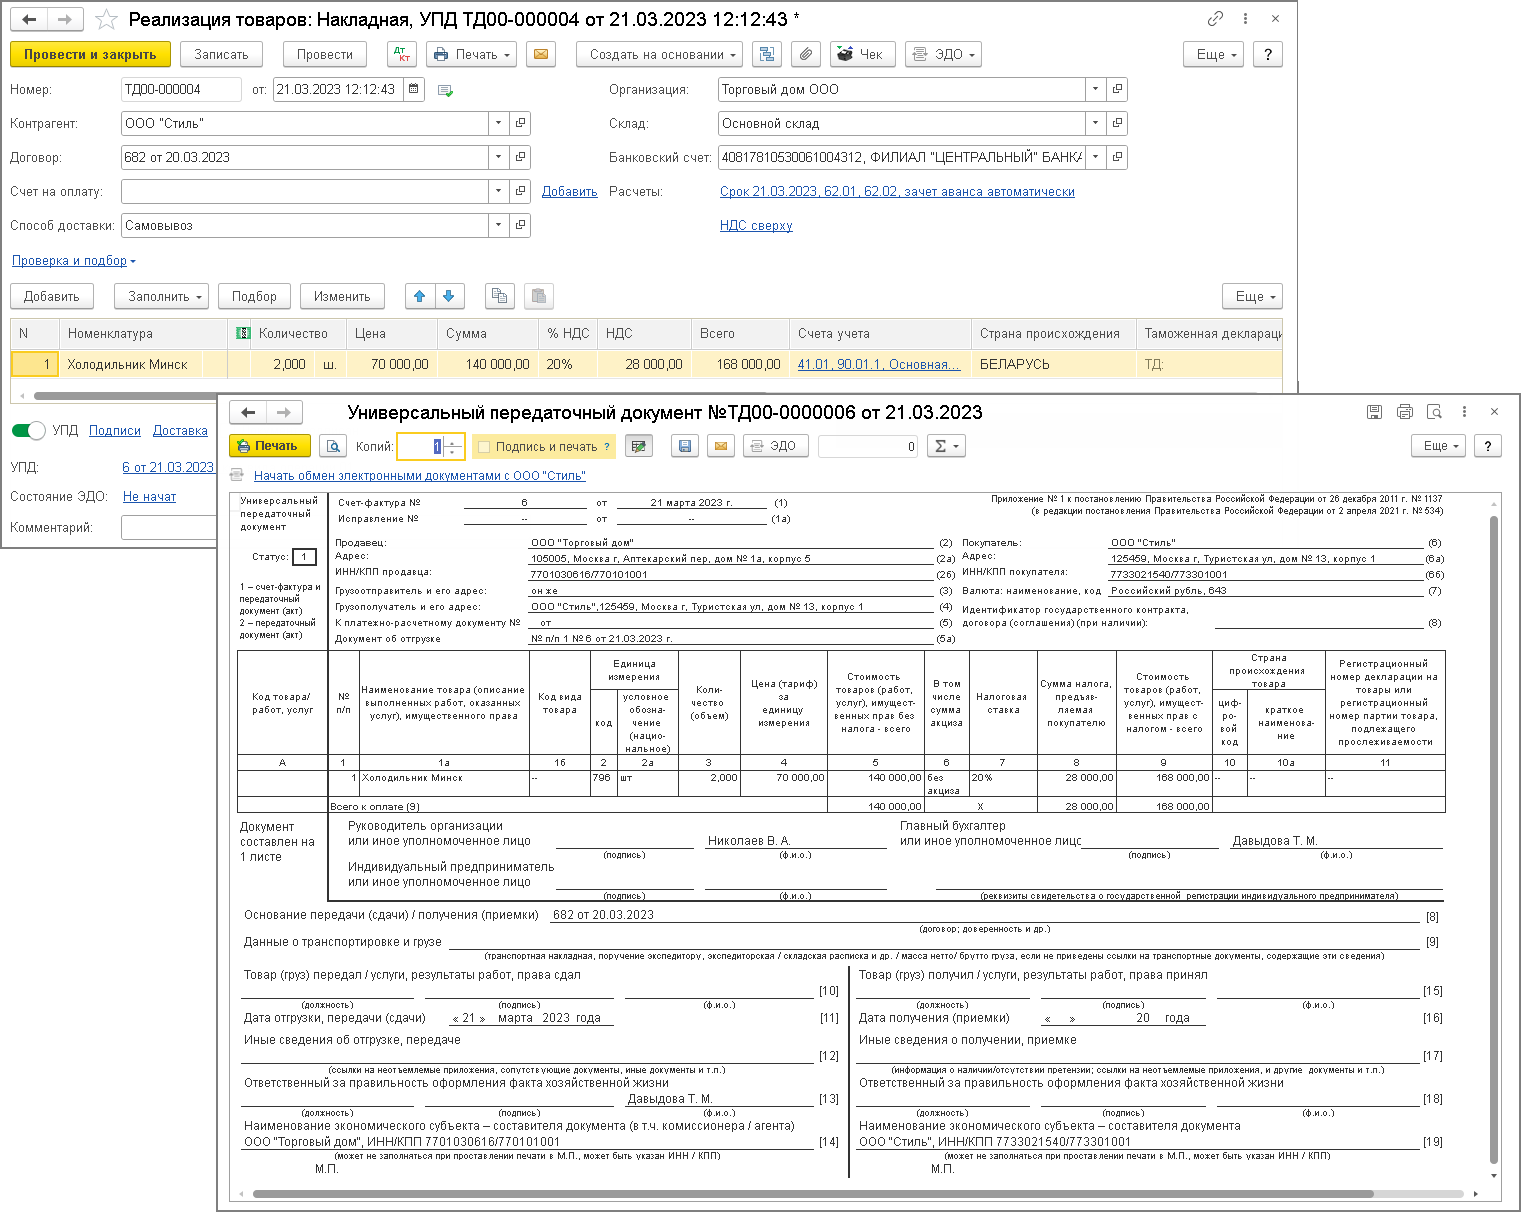Open Создать на основании menu
The image size is (1522, 1212).
(x=659, y=54)
